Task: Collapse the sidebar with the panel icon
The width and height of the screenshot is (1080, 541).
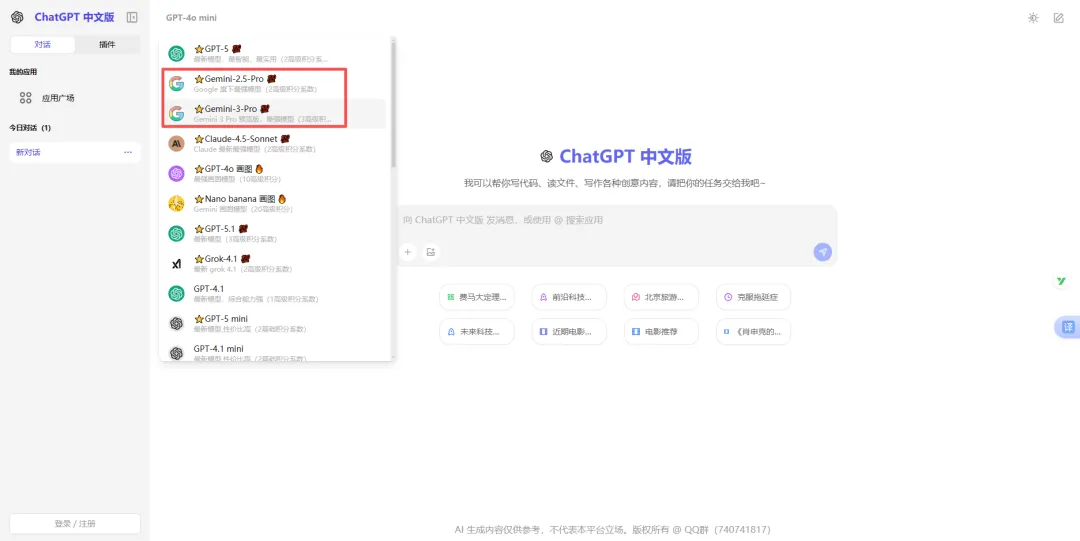Action: [132, 17]
